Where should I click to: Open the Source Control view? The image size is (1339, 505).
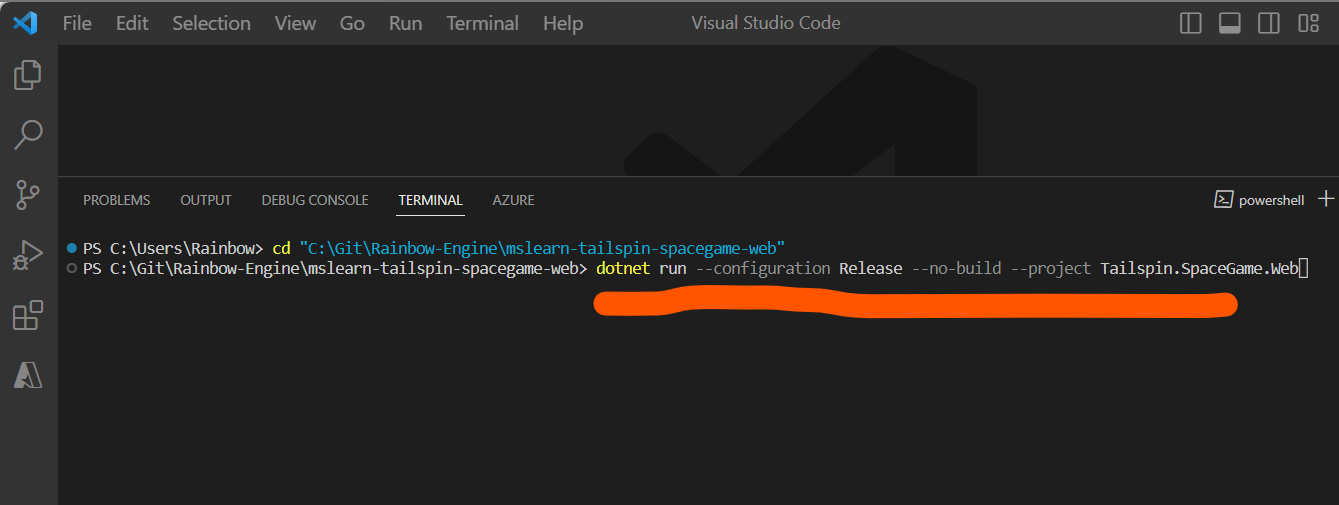[x=27, y=195]
